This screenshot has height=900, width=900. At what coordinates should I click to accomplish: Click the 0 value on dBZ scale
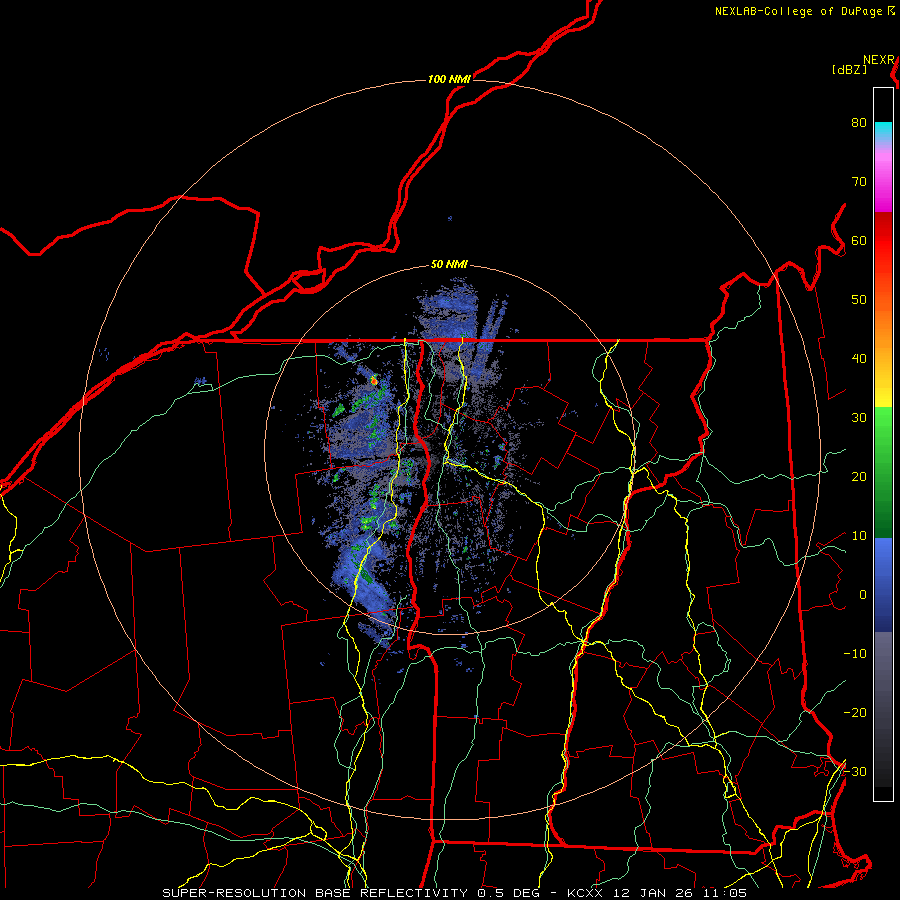(x=863, y=595)
